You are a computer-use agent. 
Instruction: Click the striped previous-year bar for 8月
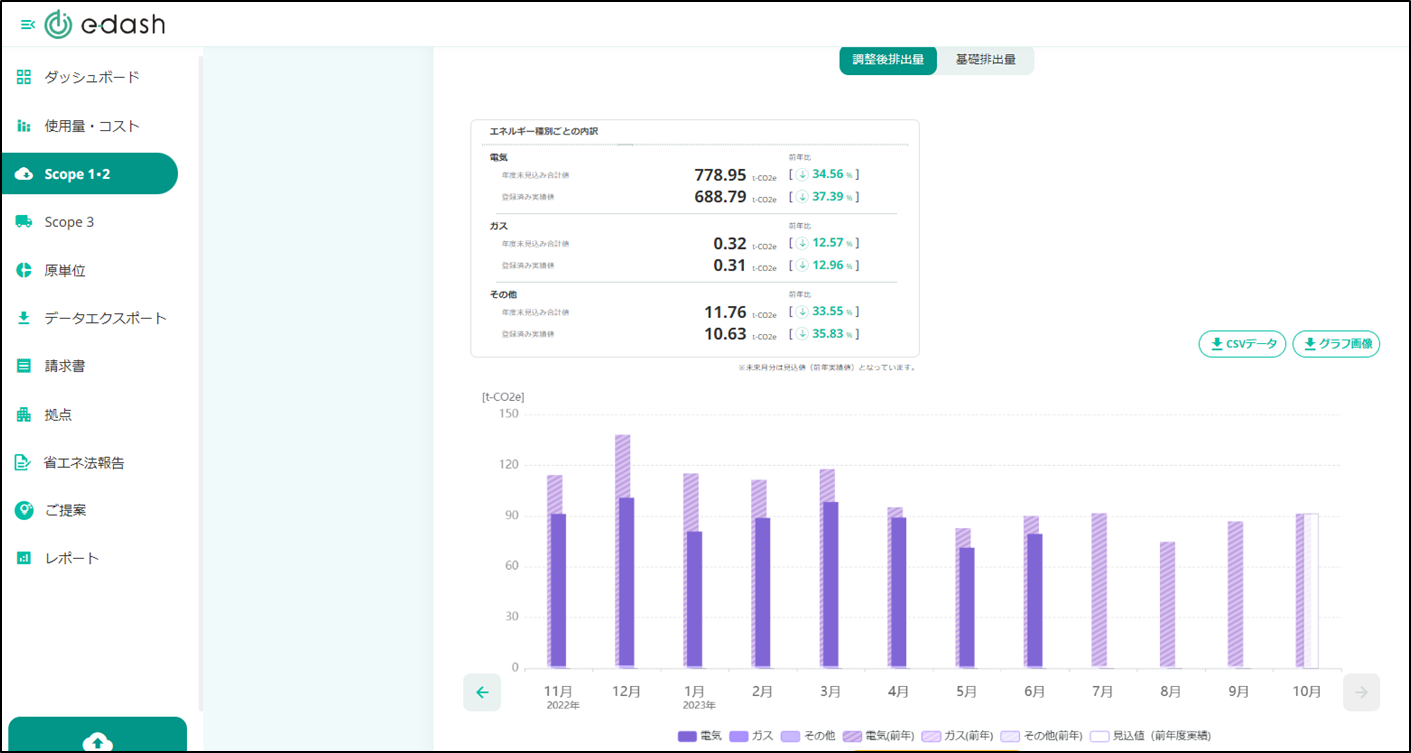click(x=1167, y=605)
